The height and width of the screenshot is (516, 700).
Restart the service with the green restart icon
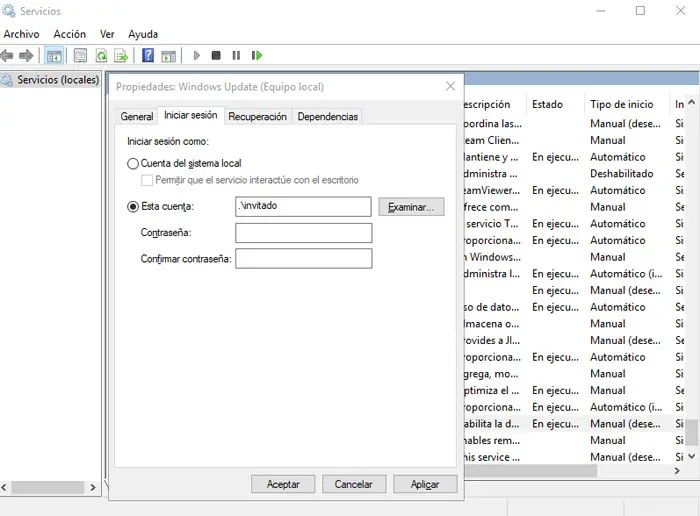click(257, 56)
